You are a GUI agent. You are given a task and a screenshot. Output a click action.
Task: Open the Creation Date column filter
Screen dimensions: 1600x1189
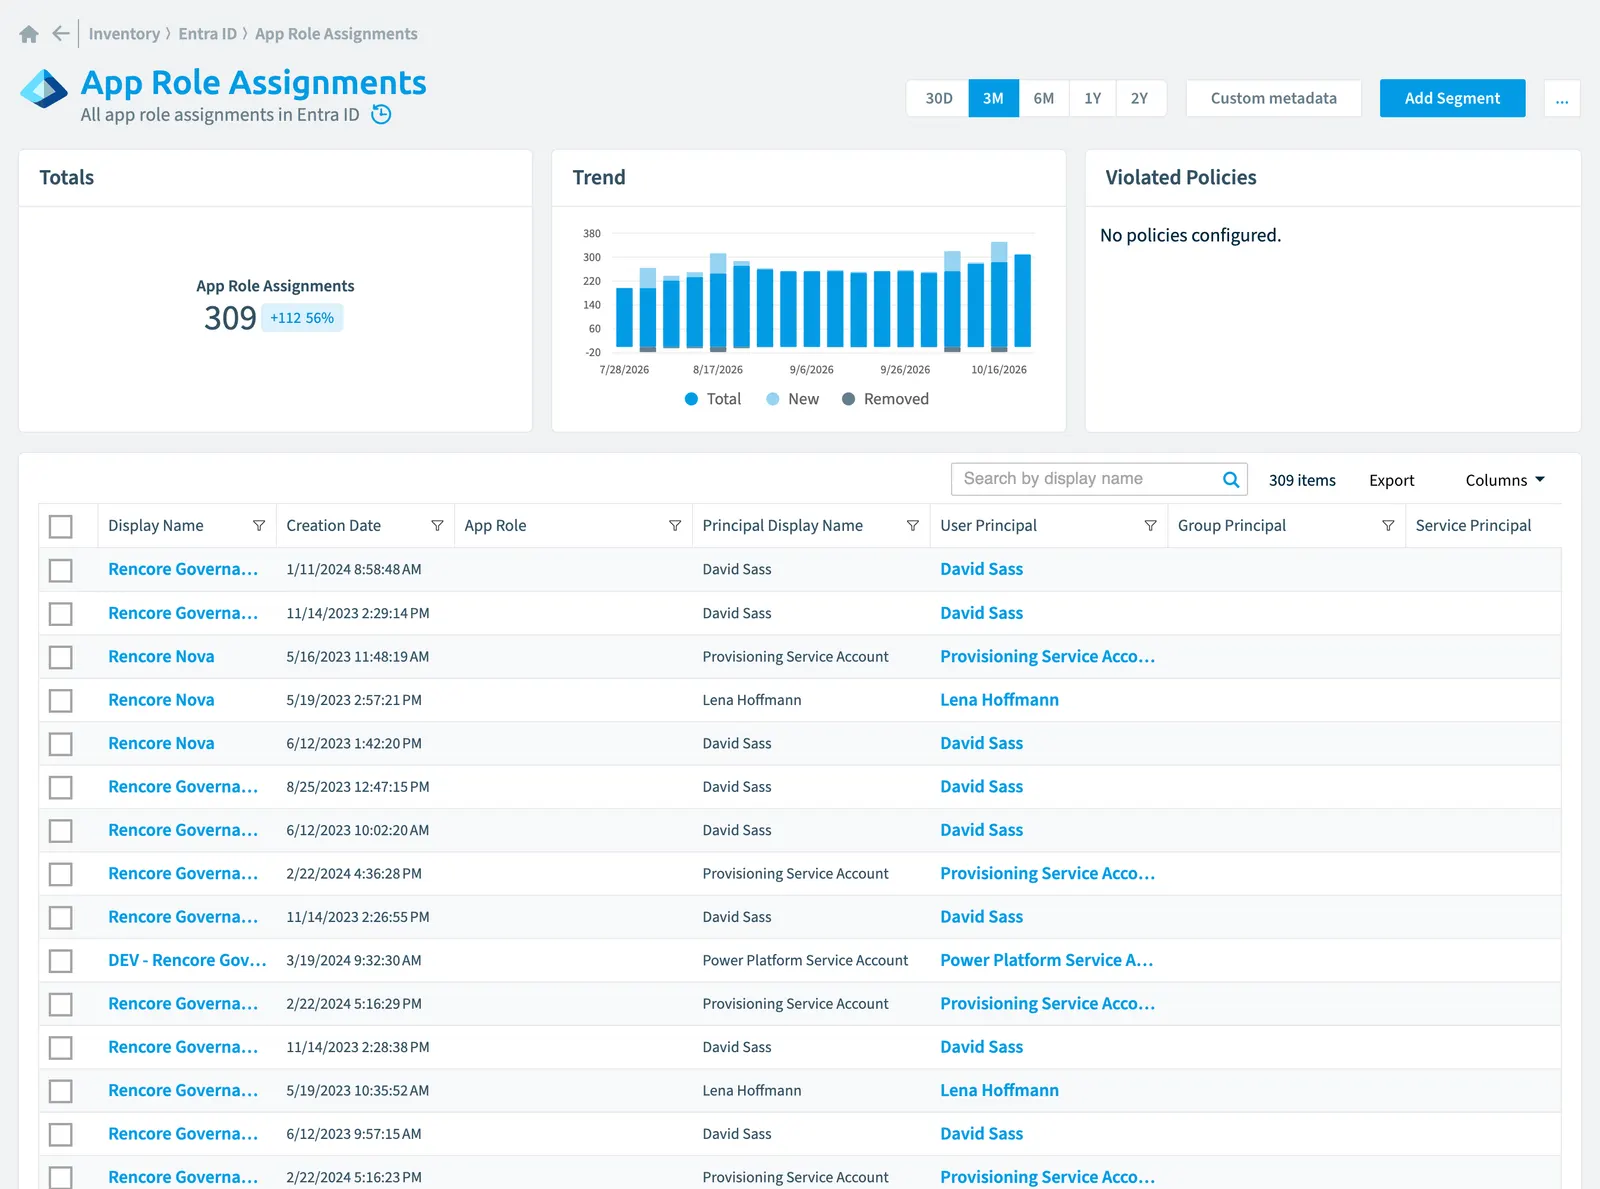point(437,526)
